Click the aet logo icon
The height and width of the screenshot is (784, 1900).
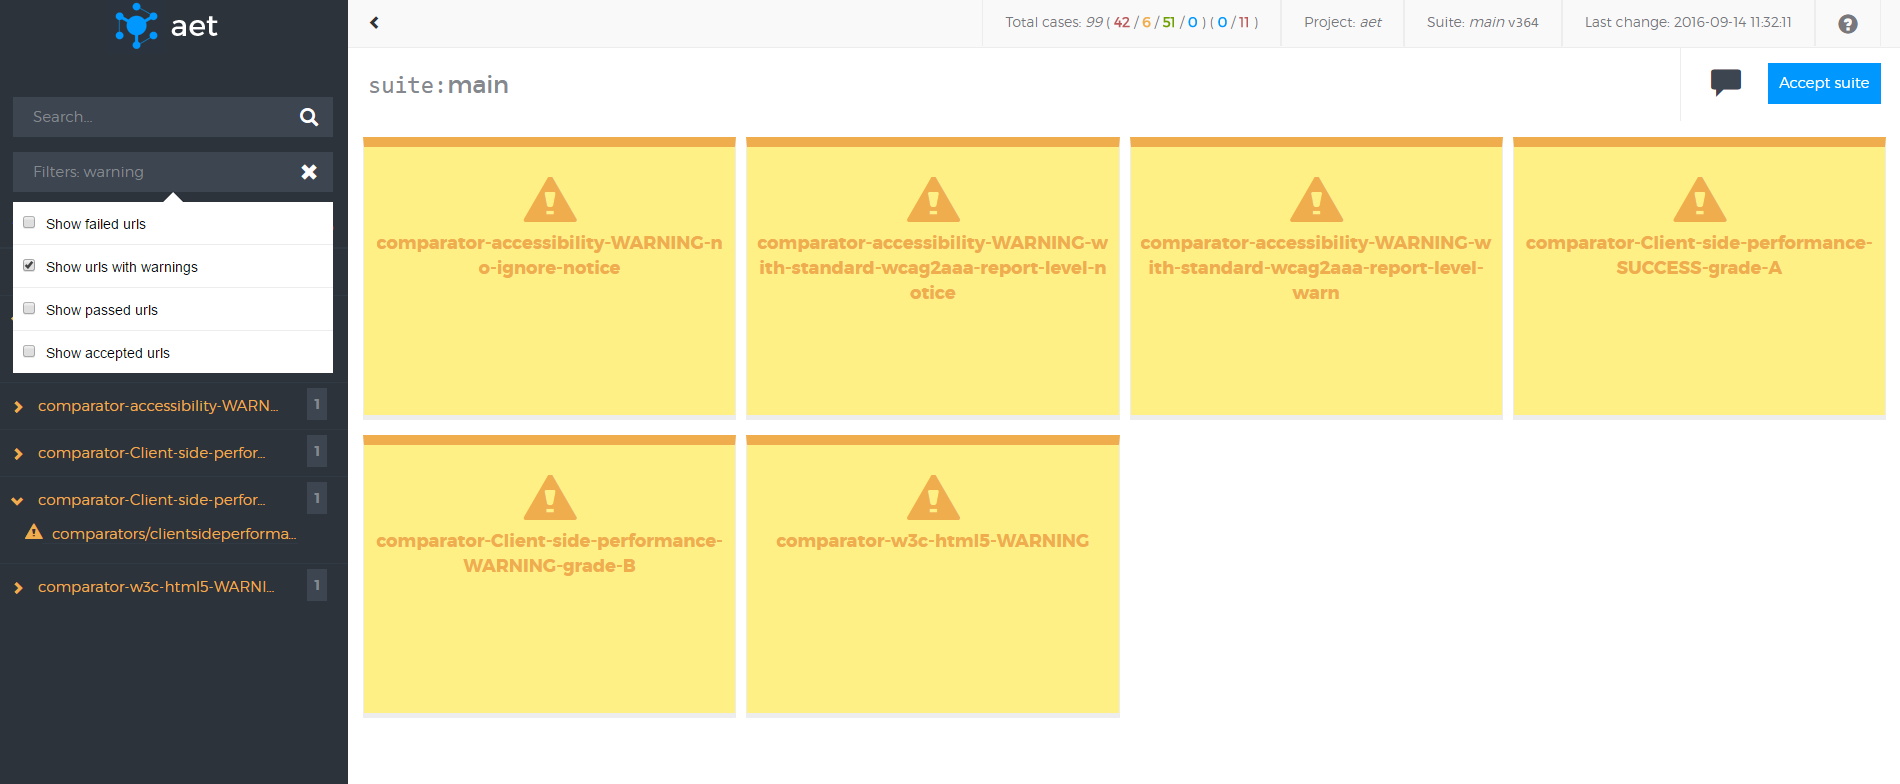(x=136, y=26)
